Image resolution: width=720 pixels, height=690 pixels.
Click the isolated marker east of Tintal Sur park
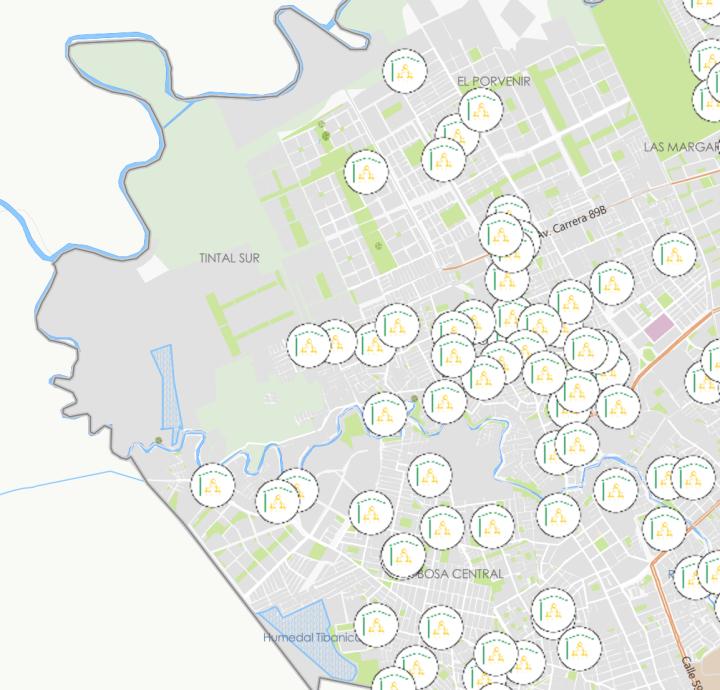(x=366, y=172)
